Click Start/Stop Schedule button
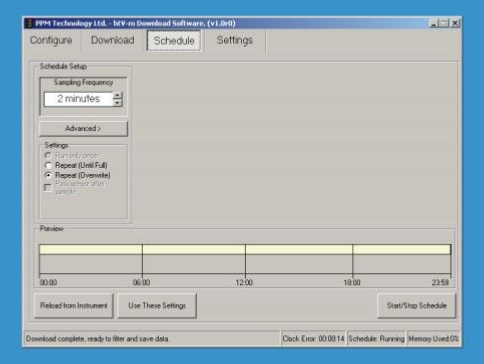Viewport: 484px width, 364px height. point(416,306)
